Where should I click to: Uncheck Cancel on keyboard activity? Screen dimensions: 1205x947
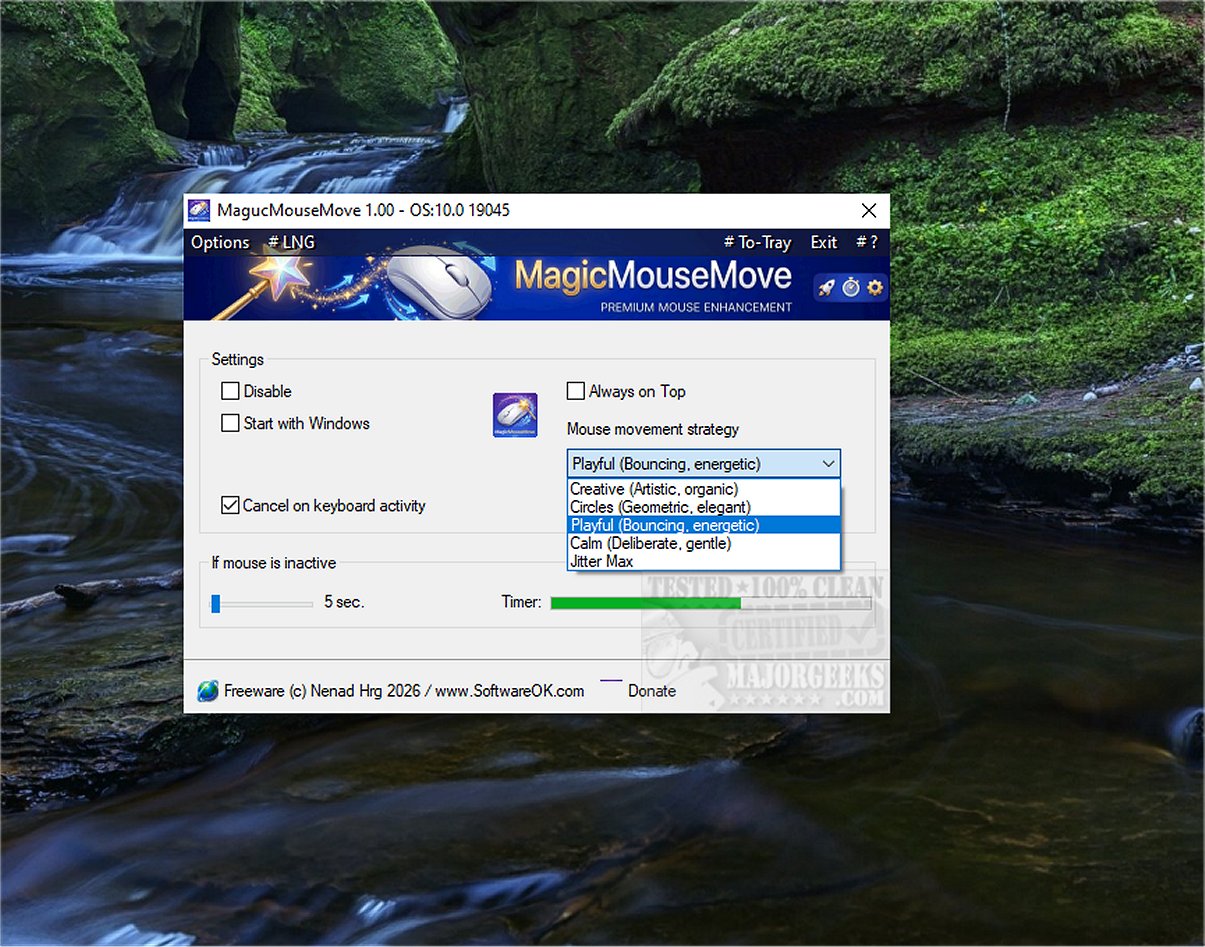point(230,505)
